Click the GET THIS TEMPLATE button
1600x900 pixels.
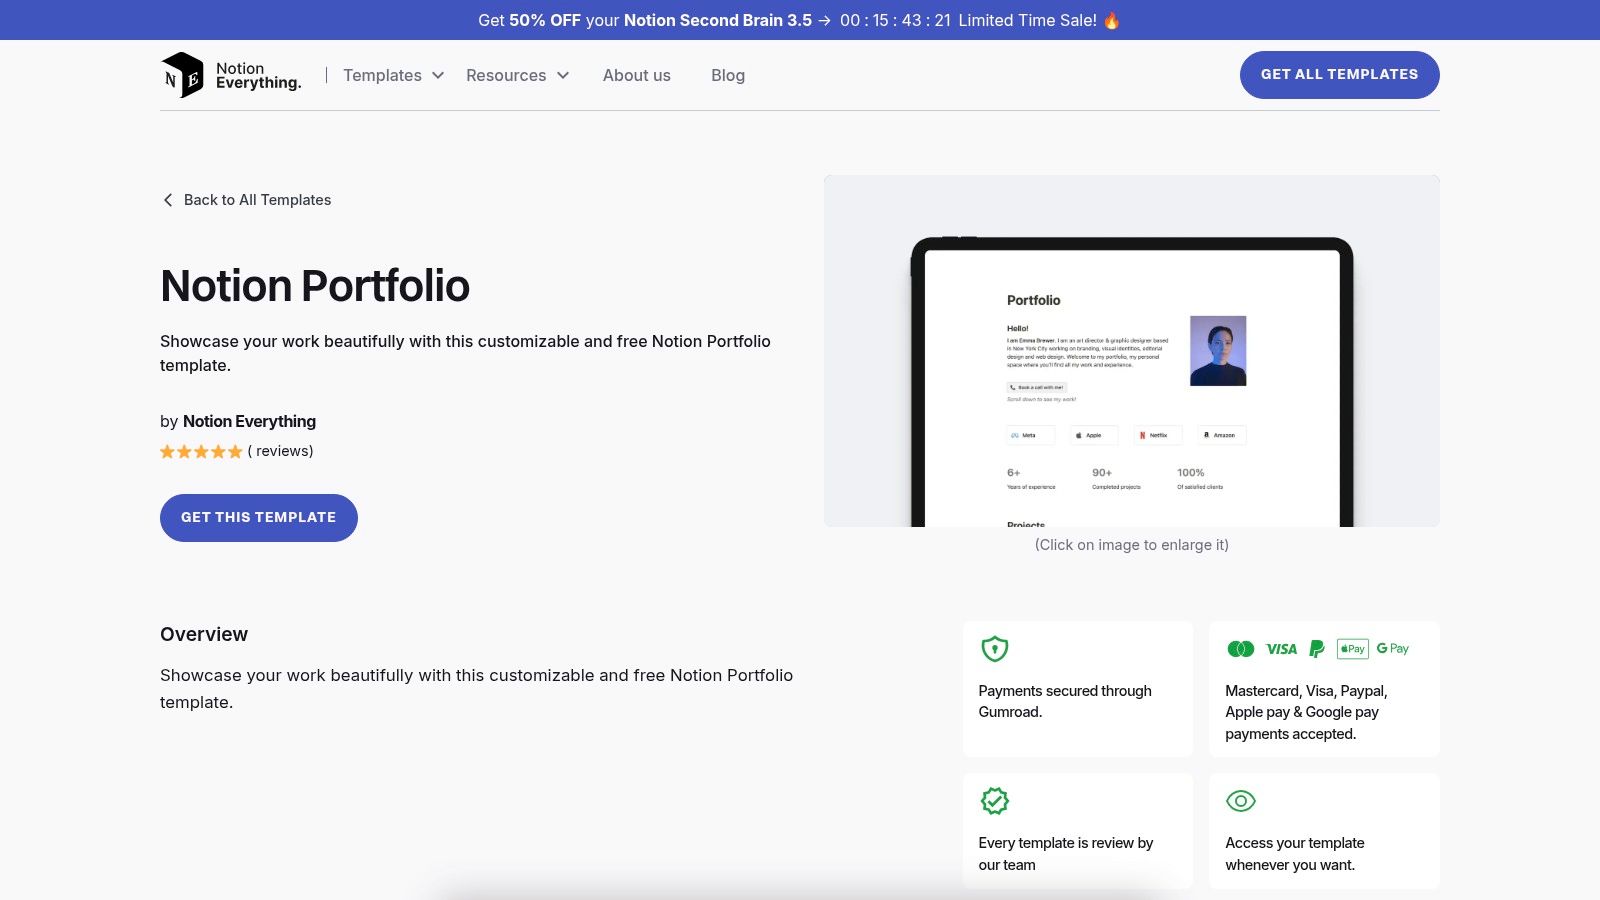(259, 518)
